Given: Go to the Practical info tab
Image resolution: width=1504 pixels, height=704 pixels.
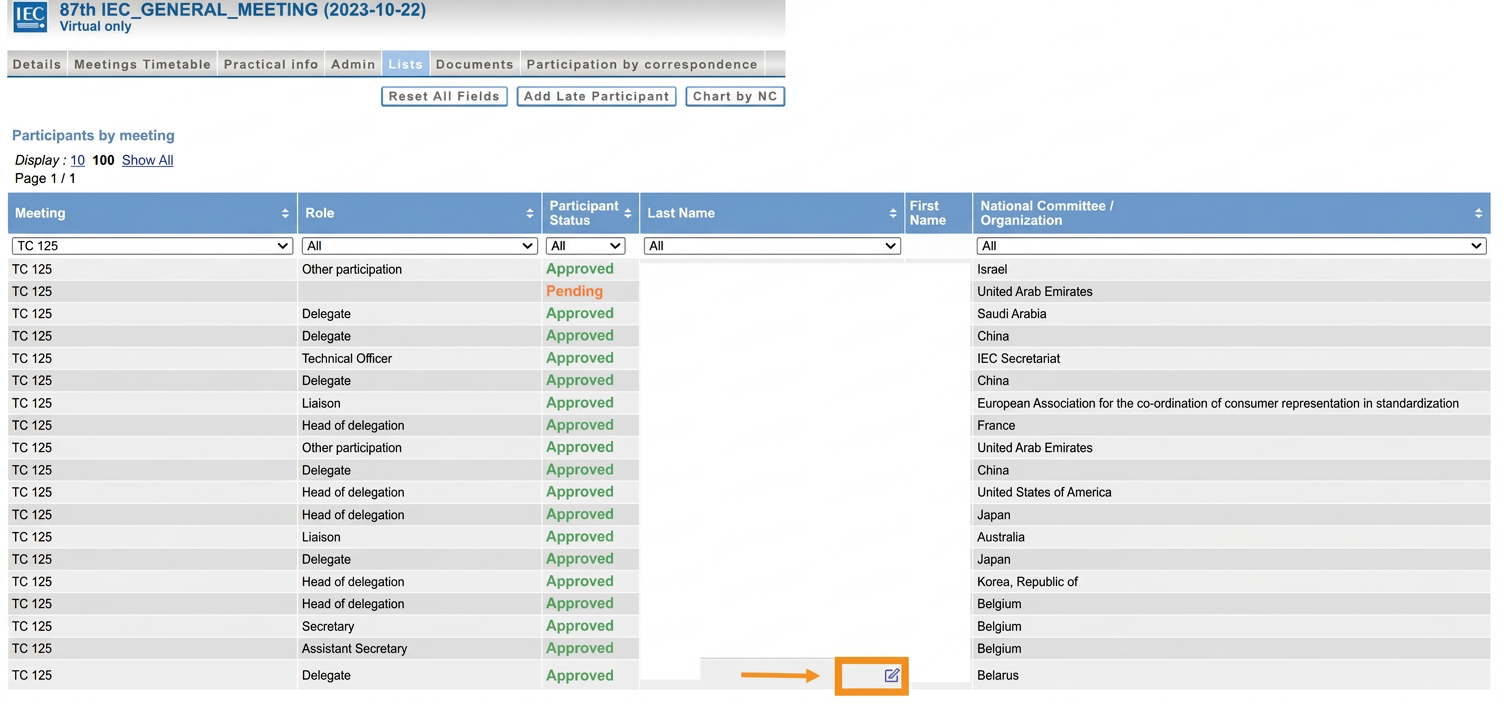Looking at the screenshot, I should click(271, 64).
